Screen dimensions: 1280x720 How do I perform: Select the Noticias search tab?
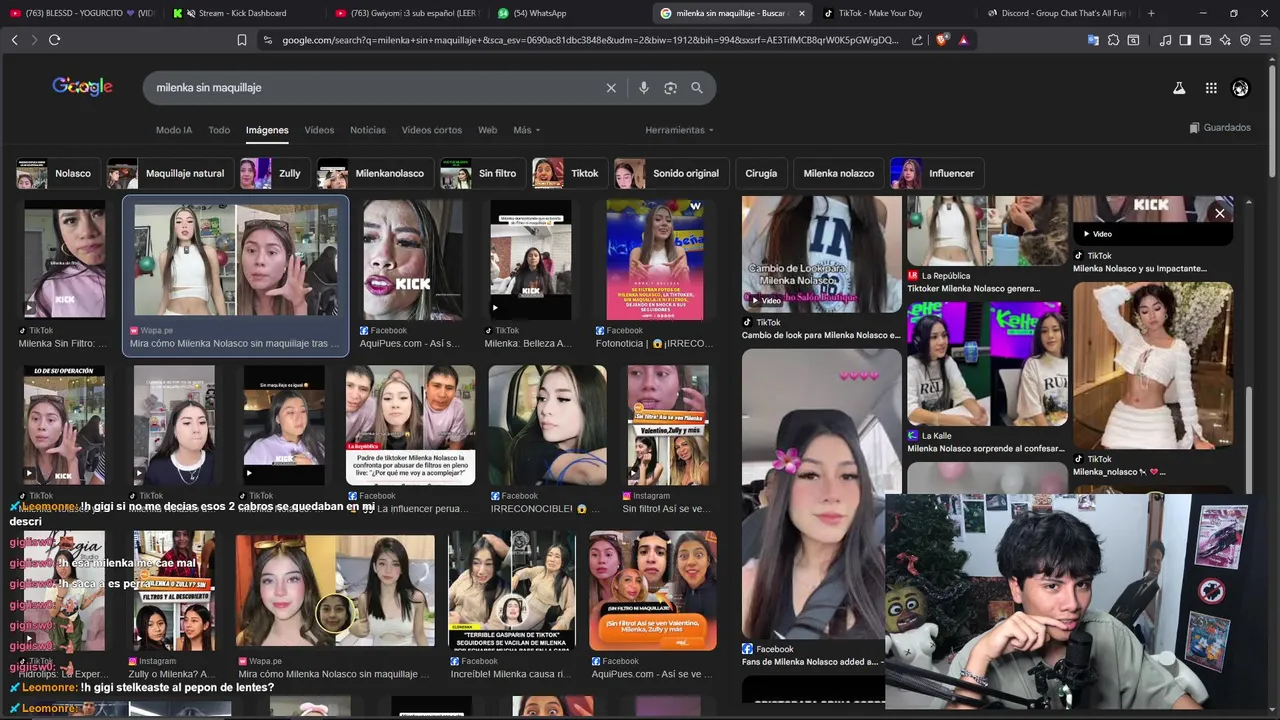point(368,130)
